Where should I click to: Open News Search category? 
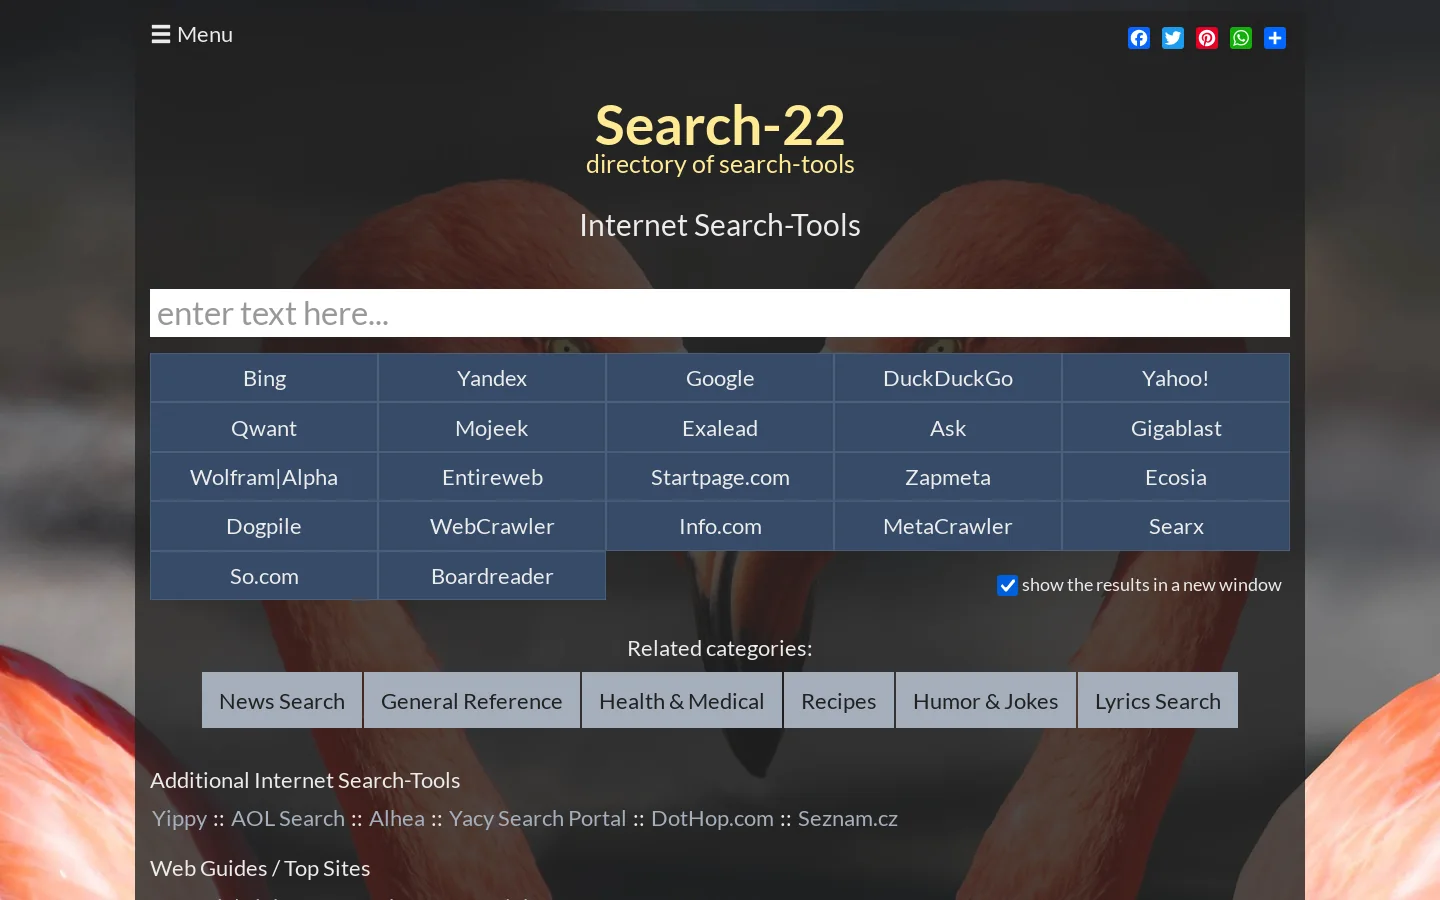(282, 701)
